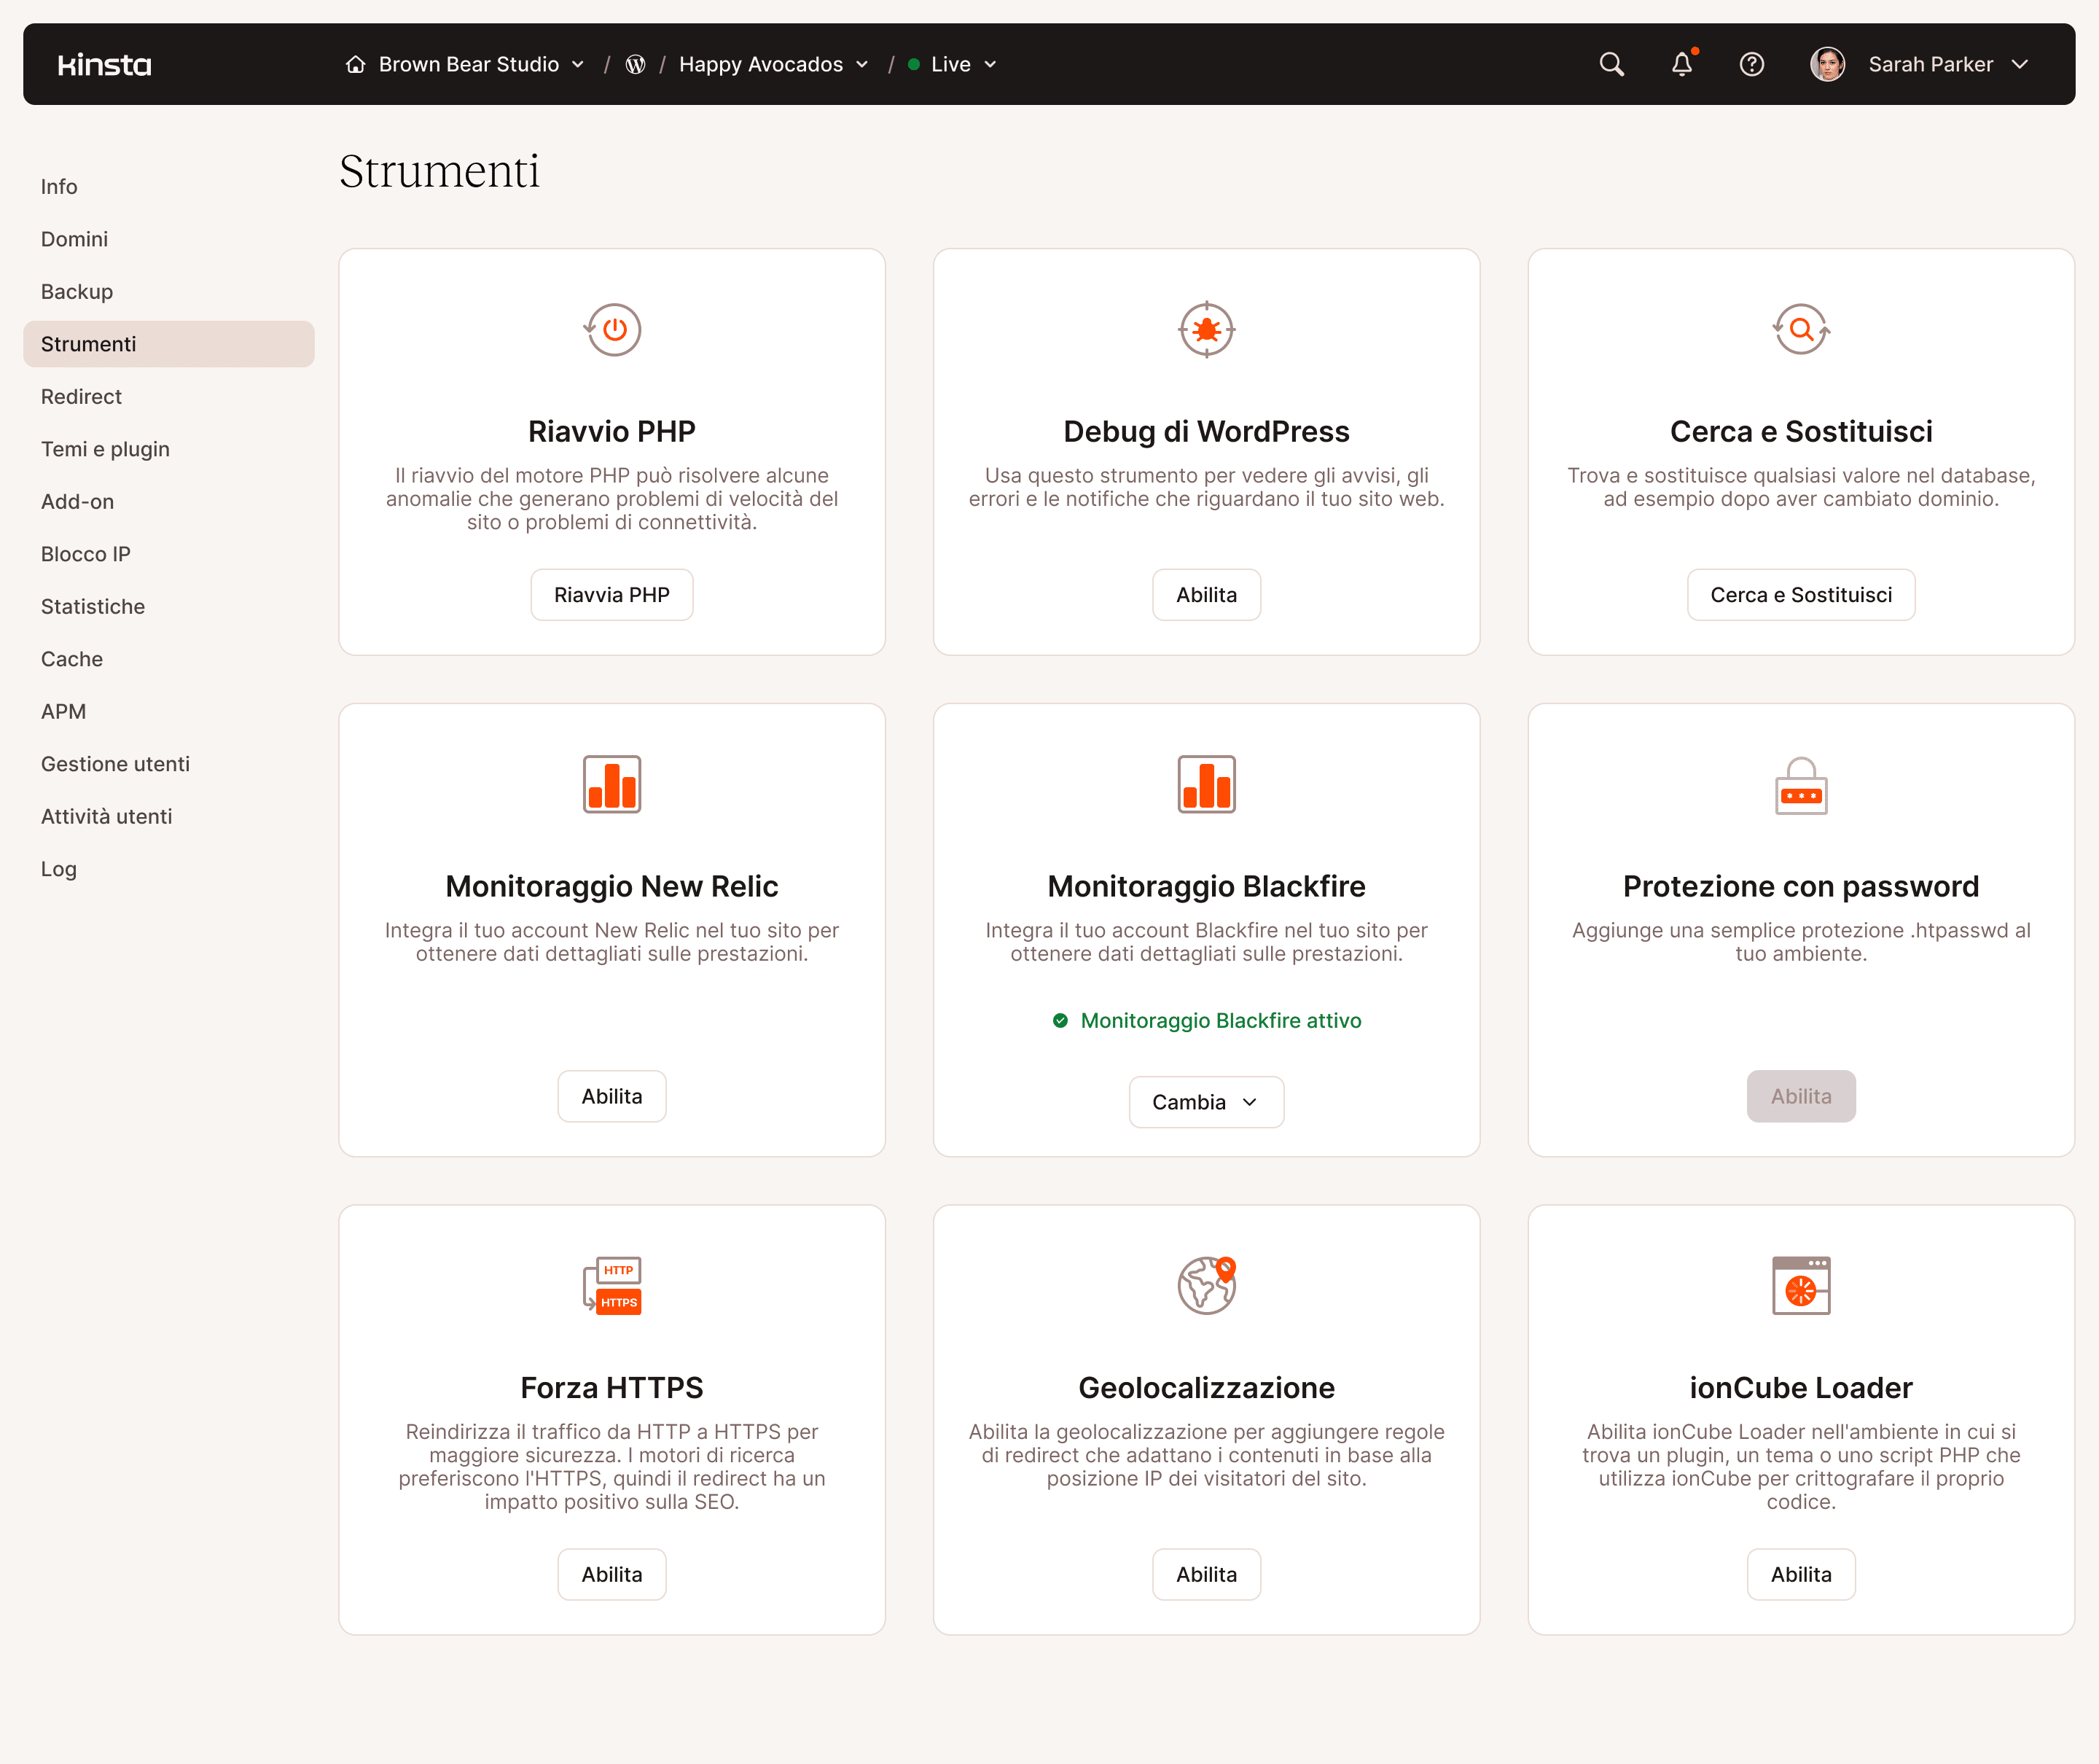Image resolution: width=2099 pixels, height=1764 pixels.
Task: Open the notifications bell
Action: point(1682,64)
